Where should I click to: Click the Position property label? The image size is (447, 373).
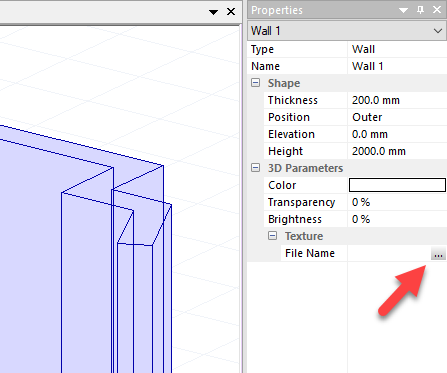[x=289, y=117]
